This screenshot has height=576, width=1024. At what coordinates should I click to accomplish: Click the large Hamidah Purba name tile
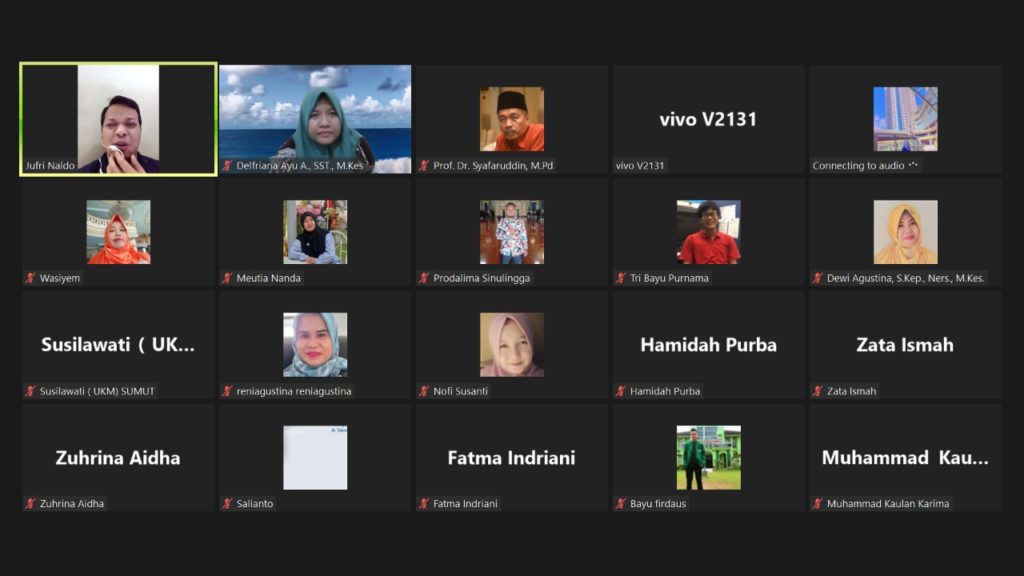point(708,345)
